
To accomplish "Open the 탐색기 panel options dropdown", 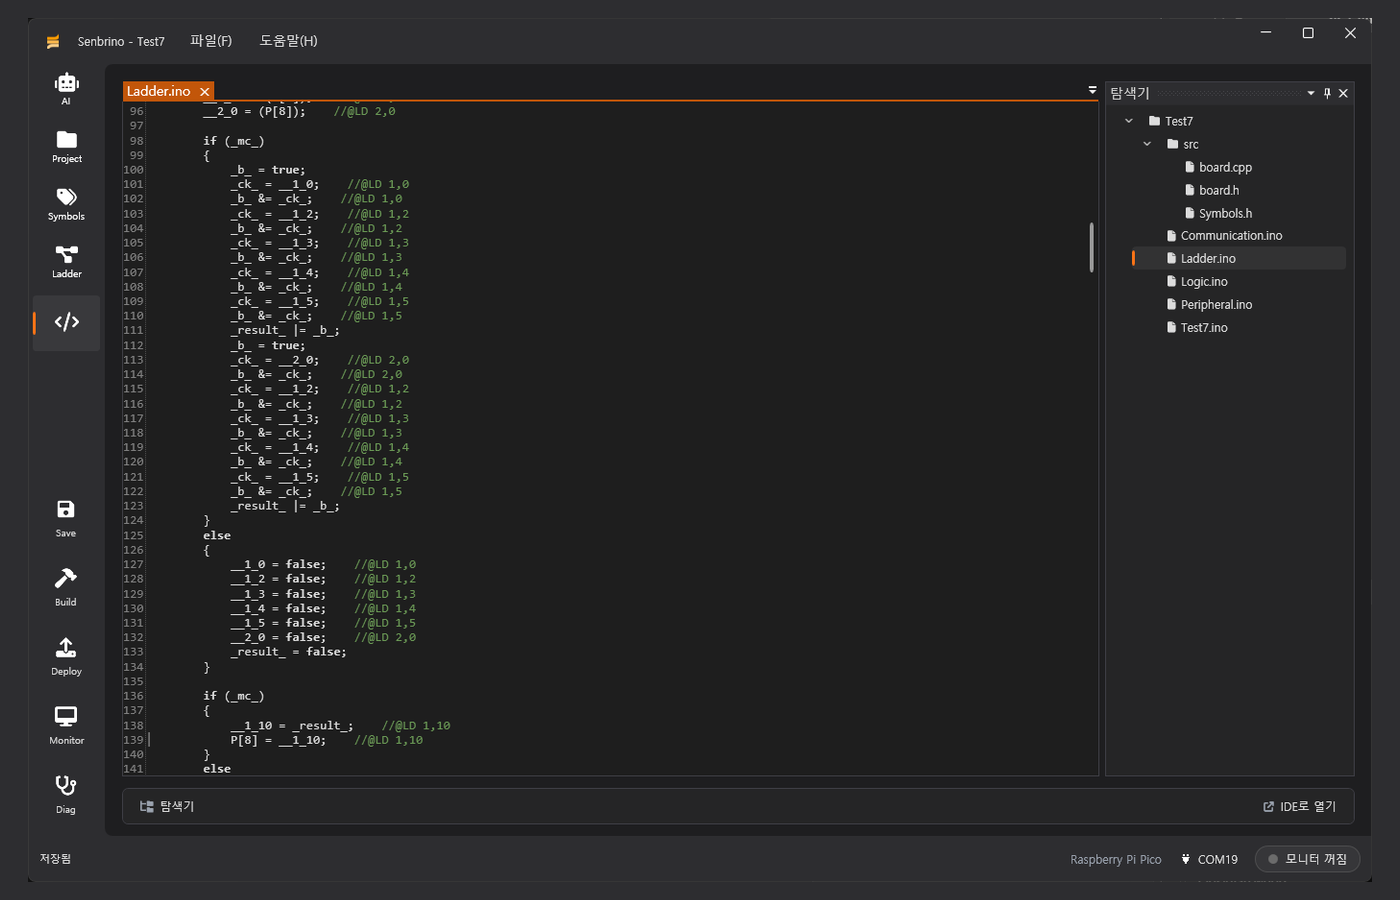I will point(1311,93).
